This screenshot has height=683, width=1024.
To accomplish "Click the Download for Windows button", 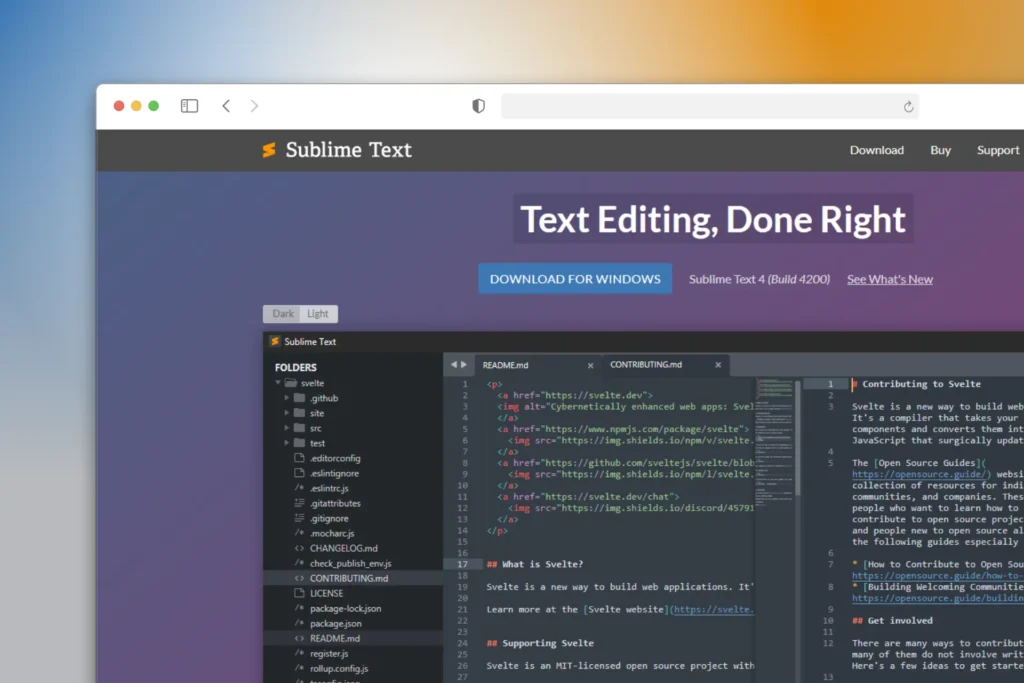I will pos(575,279).
